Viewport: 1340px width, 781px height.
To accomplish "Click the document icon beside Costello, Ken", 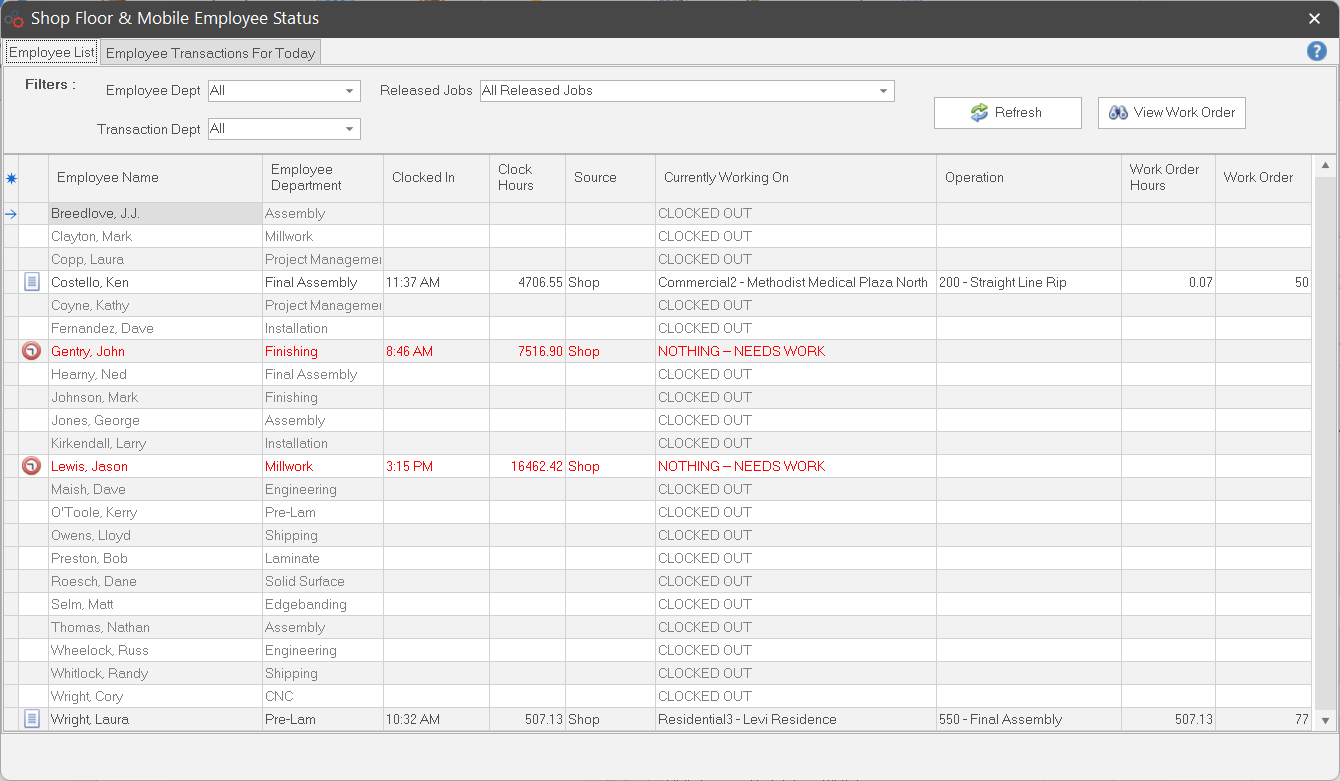I will tap(32, 282).
